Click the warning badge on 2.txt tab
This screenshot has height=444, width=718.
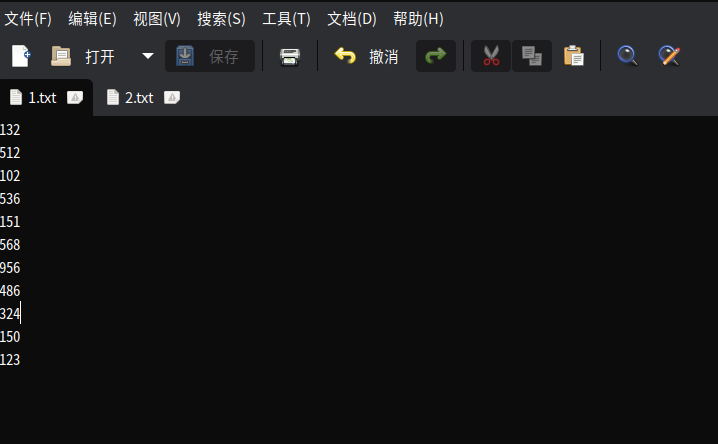(x=172, y=97)
